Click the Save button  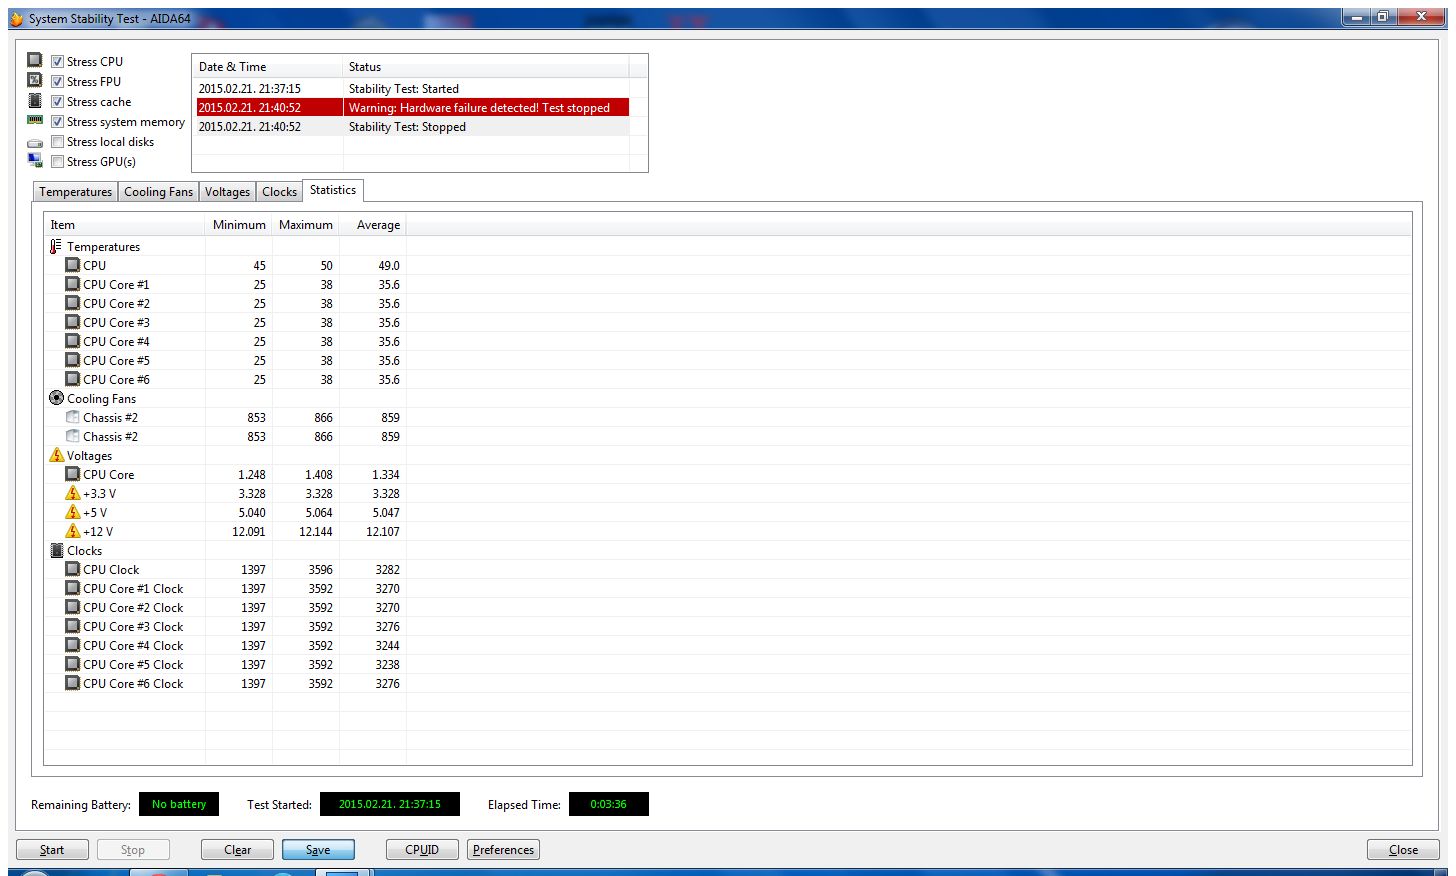point(318,849)
